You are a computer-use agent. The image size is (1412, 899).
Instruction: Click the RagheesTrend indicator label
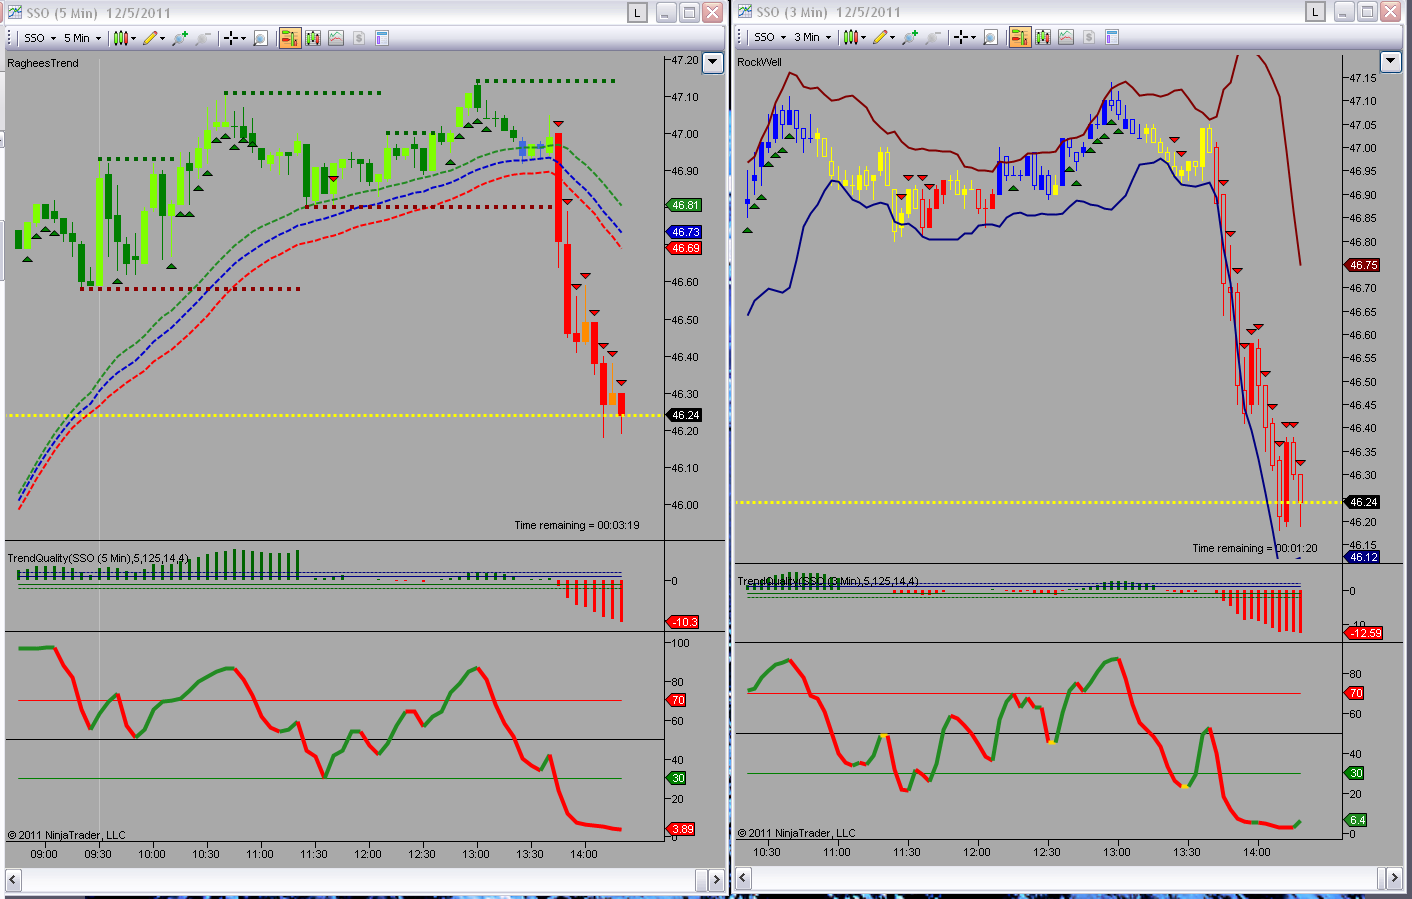pos(43,63)
